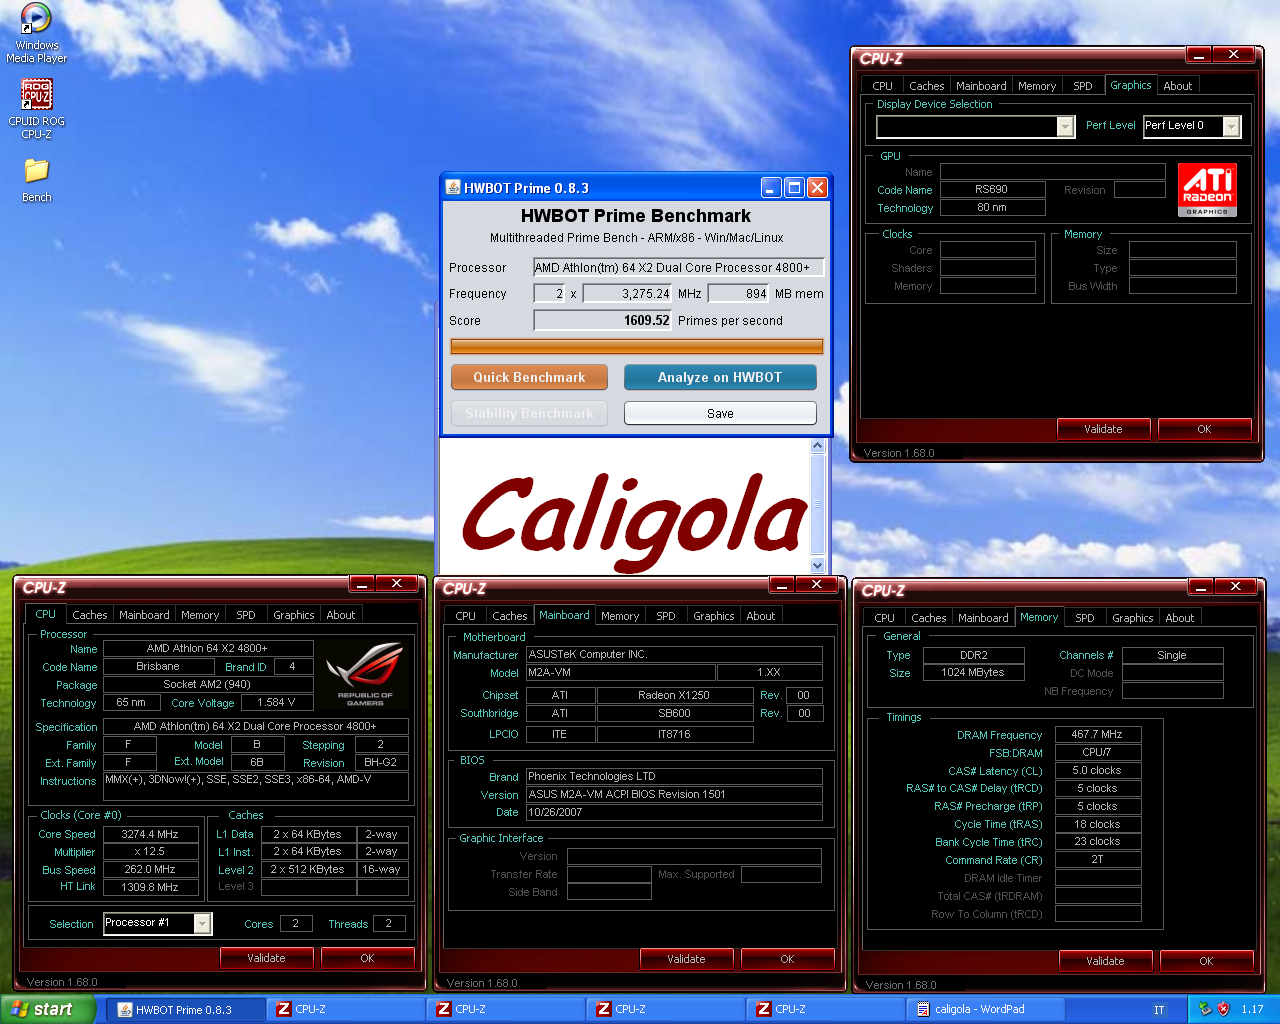Select the first CPU-Z taskbar button

point(345,1009)
